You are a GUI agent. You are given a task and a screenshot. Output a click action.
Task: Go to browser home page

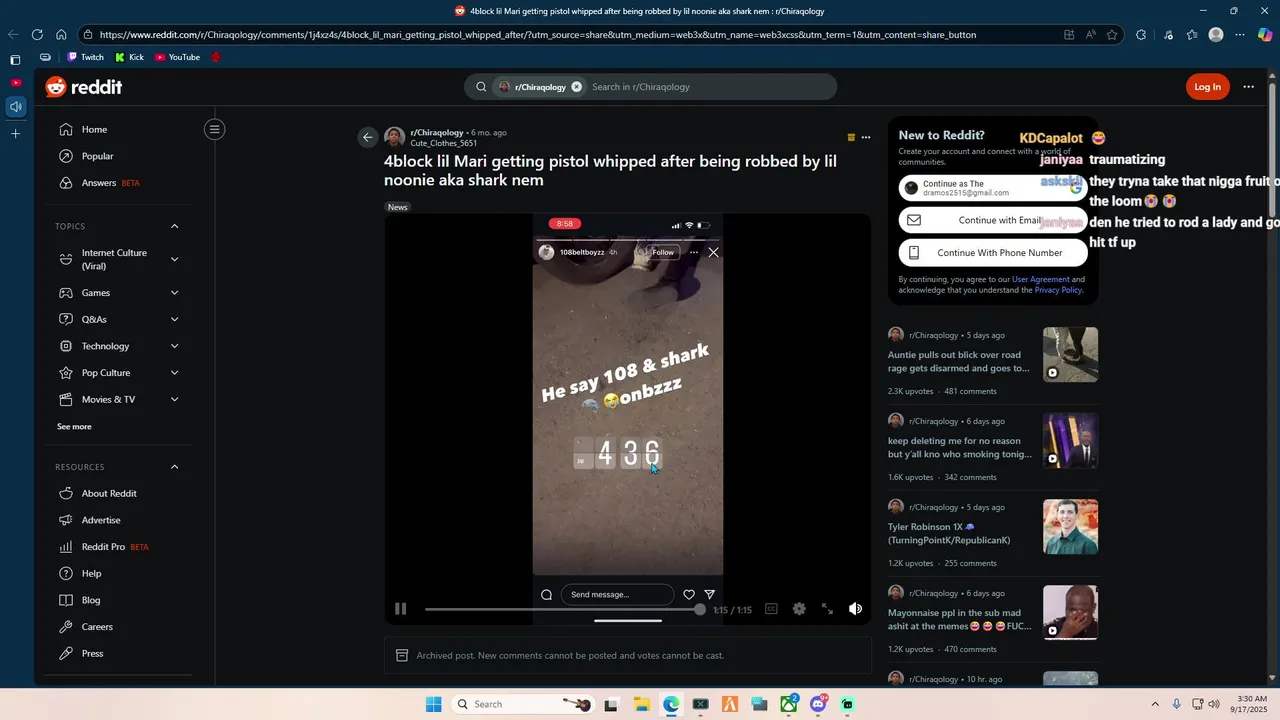pos(61,34)
